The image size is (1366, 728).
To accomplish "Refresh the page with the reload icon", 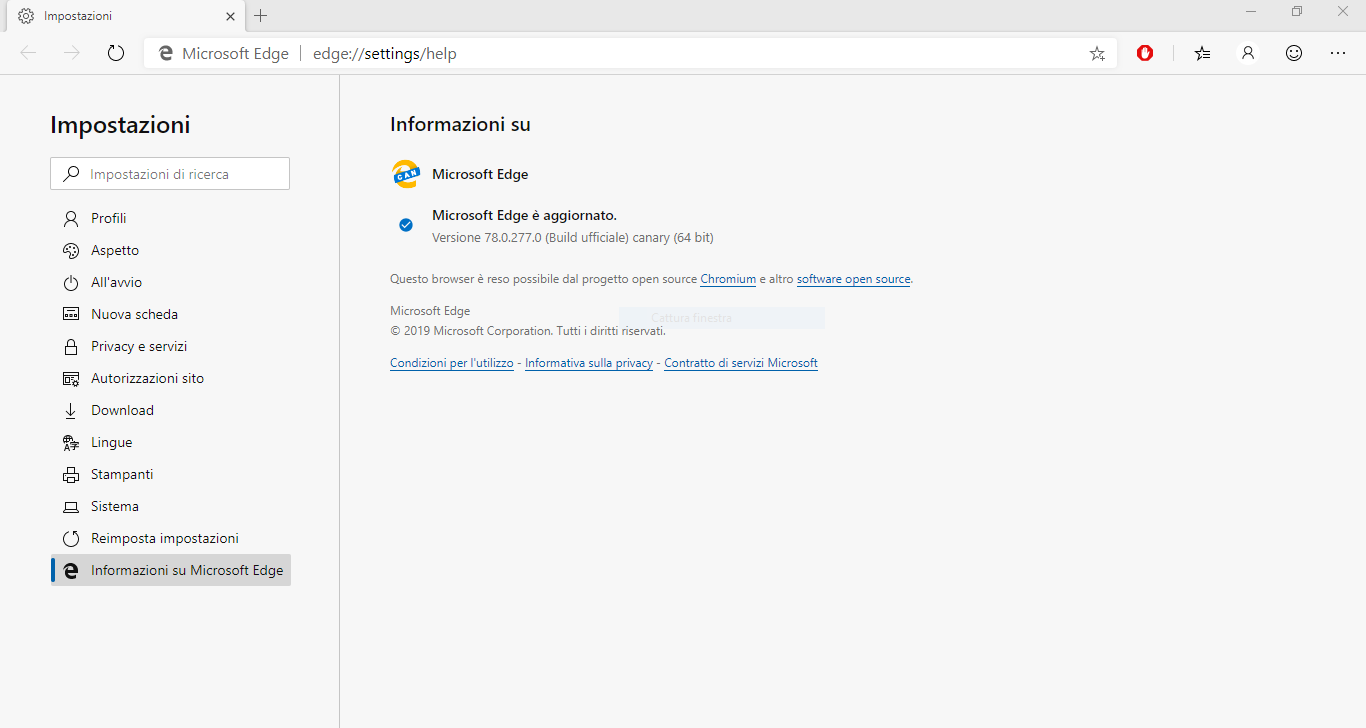I will (x=115, y=53).
